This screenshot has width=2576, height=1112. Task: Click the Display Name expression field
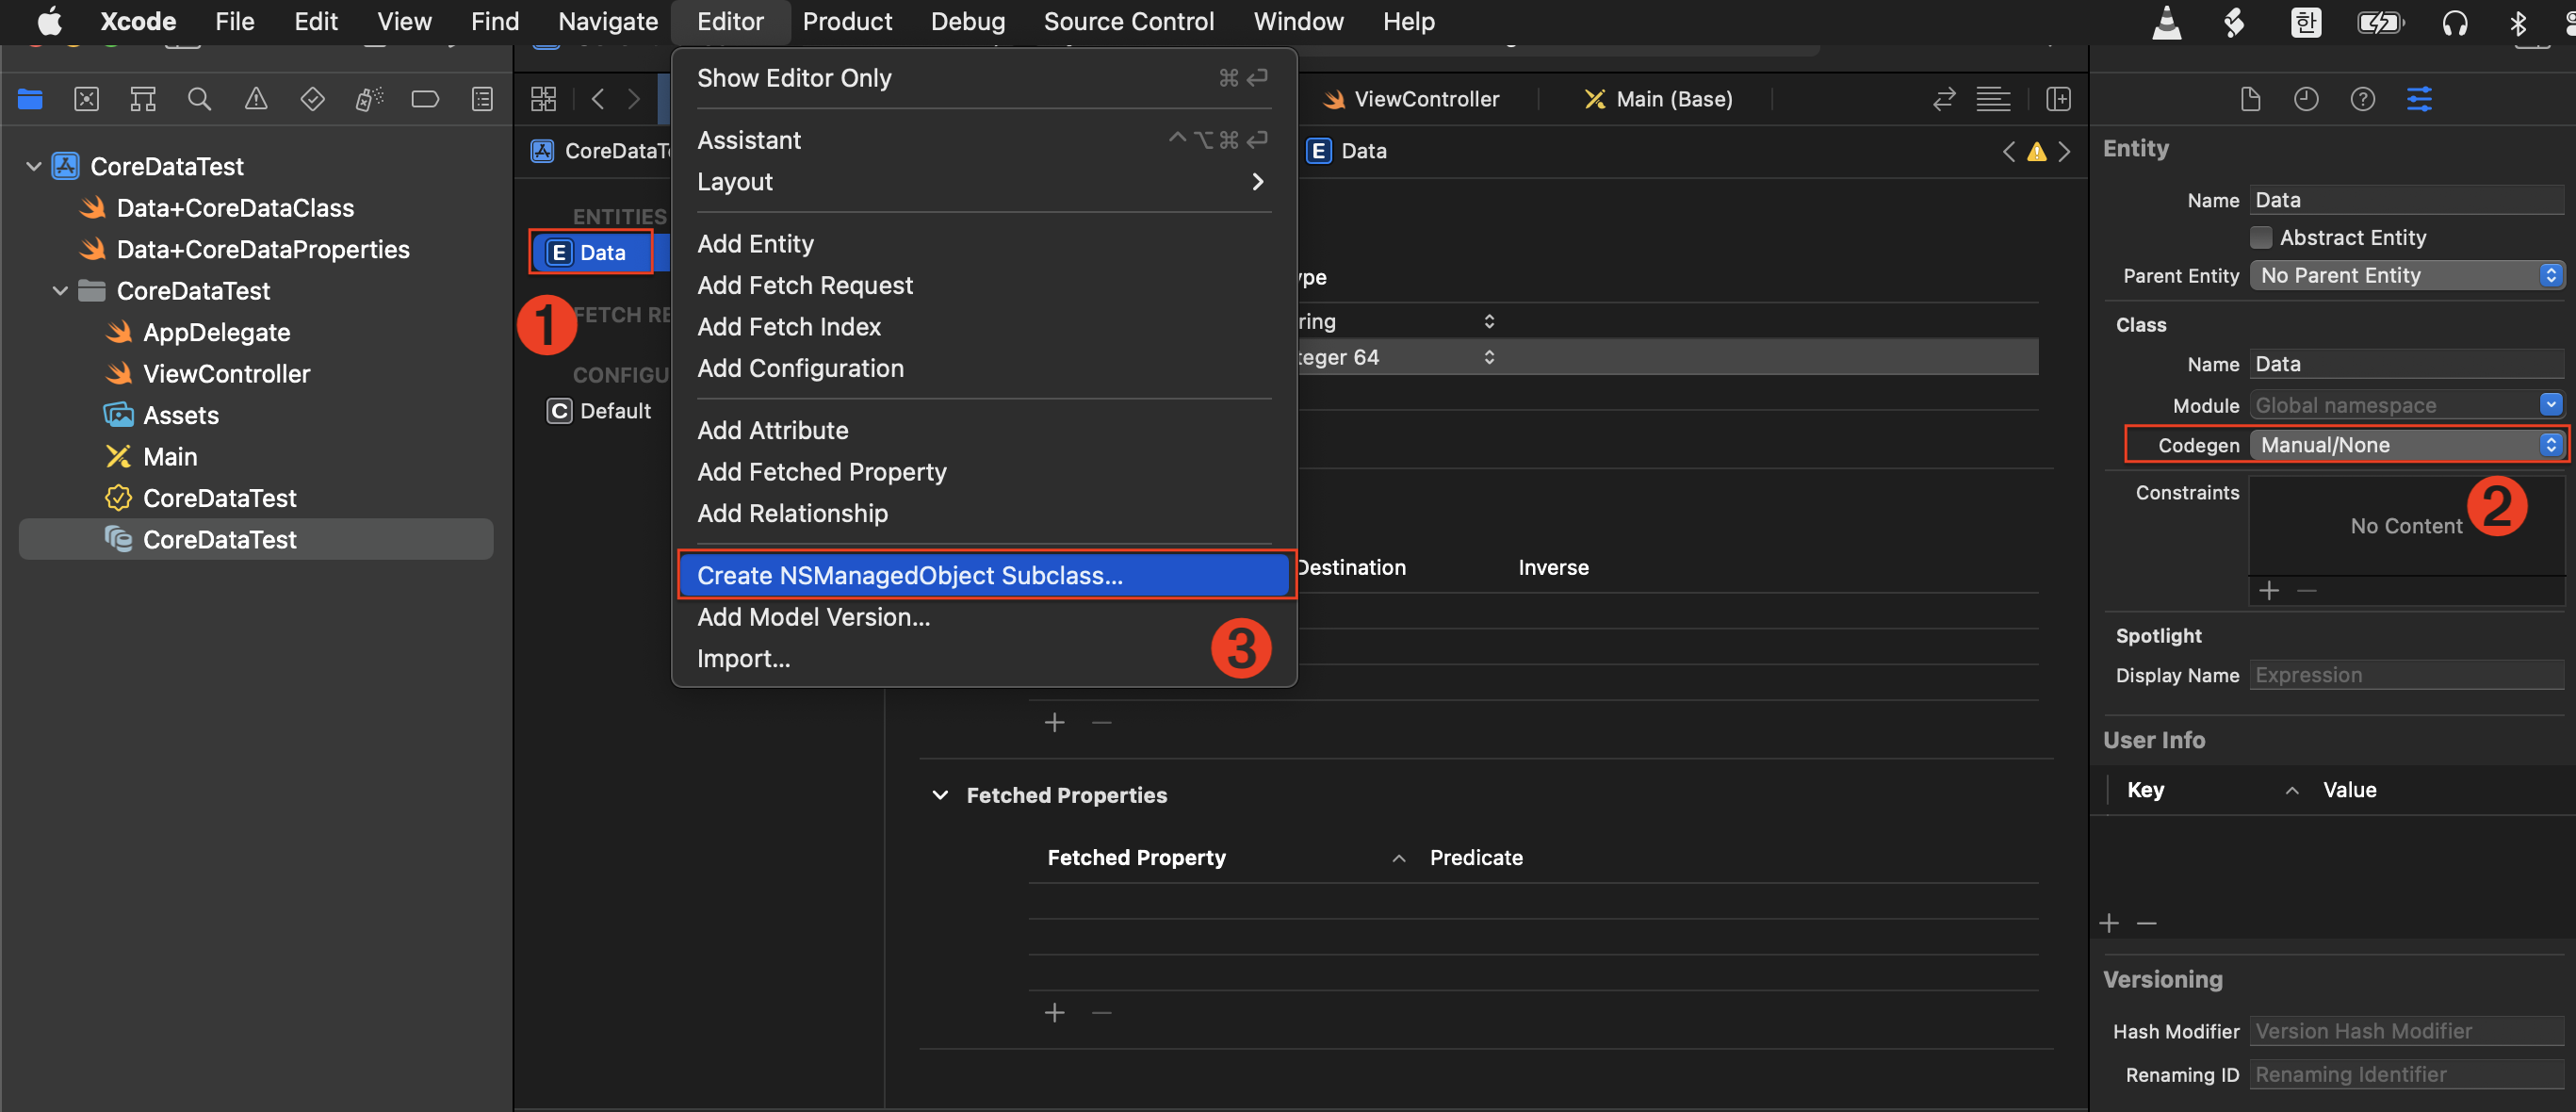coord(2406,675)
